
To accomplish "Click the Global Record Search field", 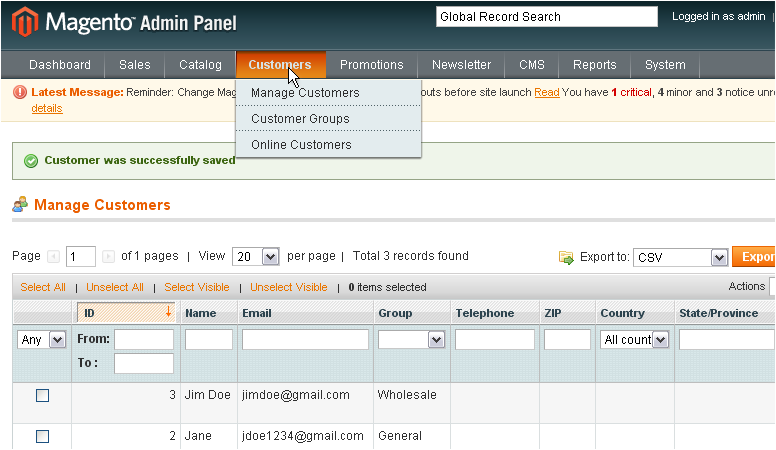I will pyautogui.click(x=547, y=17).
